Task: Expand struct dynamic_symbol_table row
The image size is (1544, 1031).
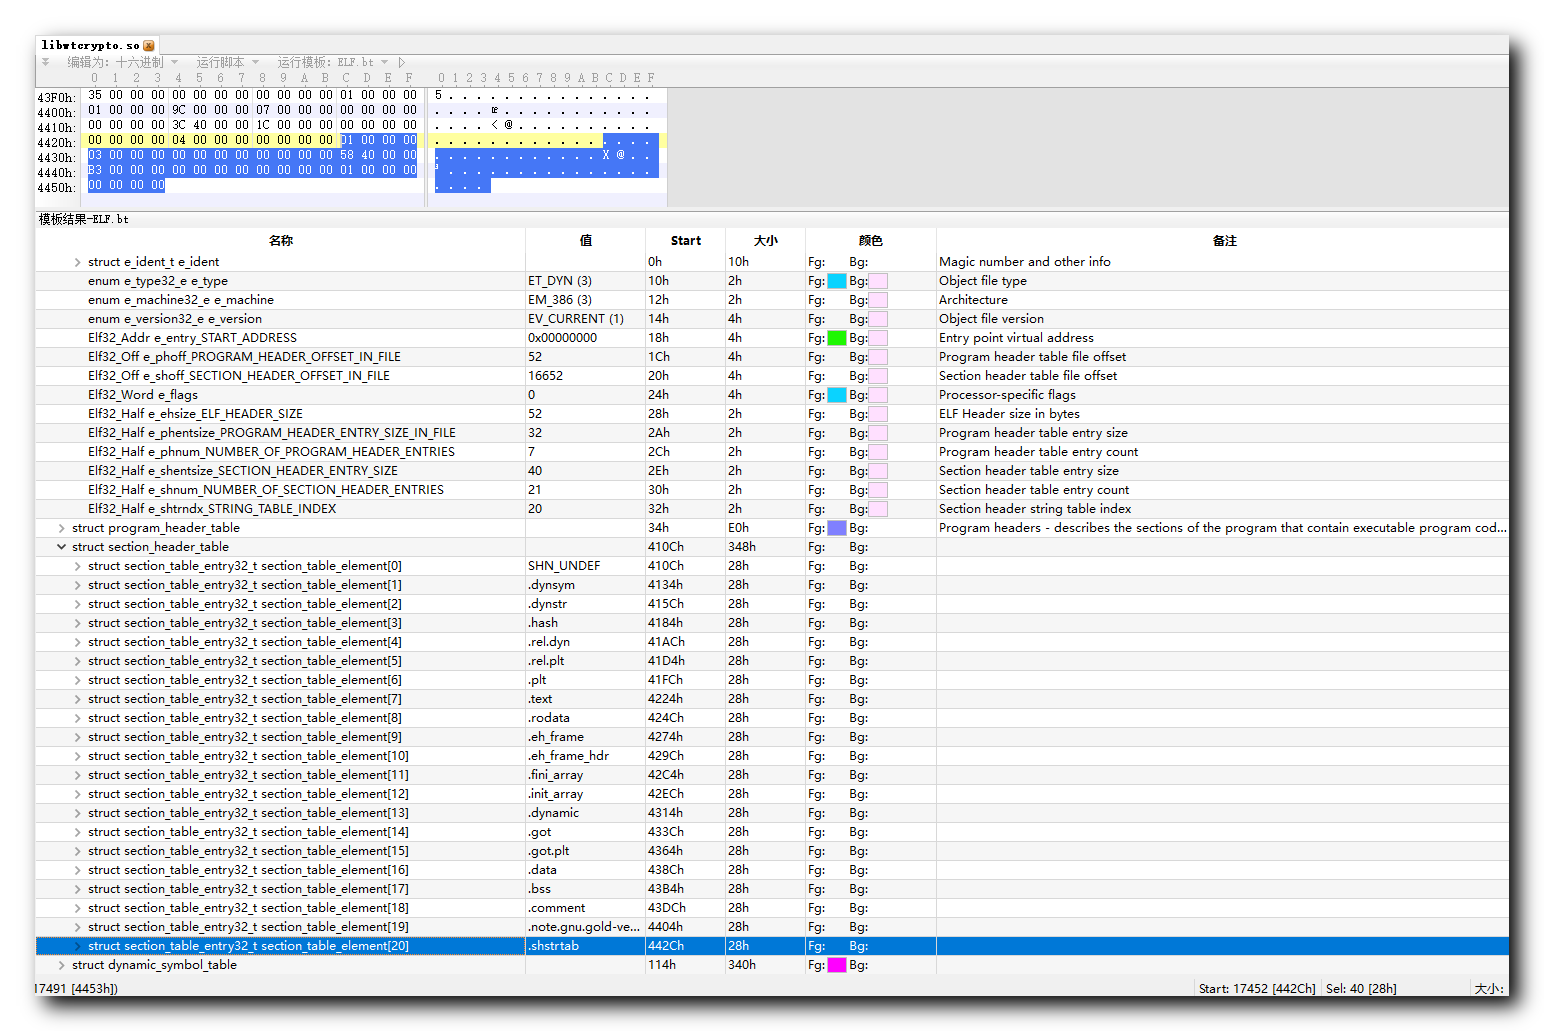Action: pyautogui.click(x=61, y=965)
